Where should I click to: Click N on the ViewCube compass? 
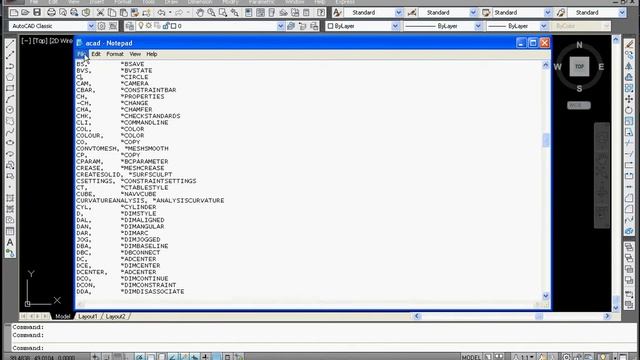[x=579, y=45]
